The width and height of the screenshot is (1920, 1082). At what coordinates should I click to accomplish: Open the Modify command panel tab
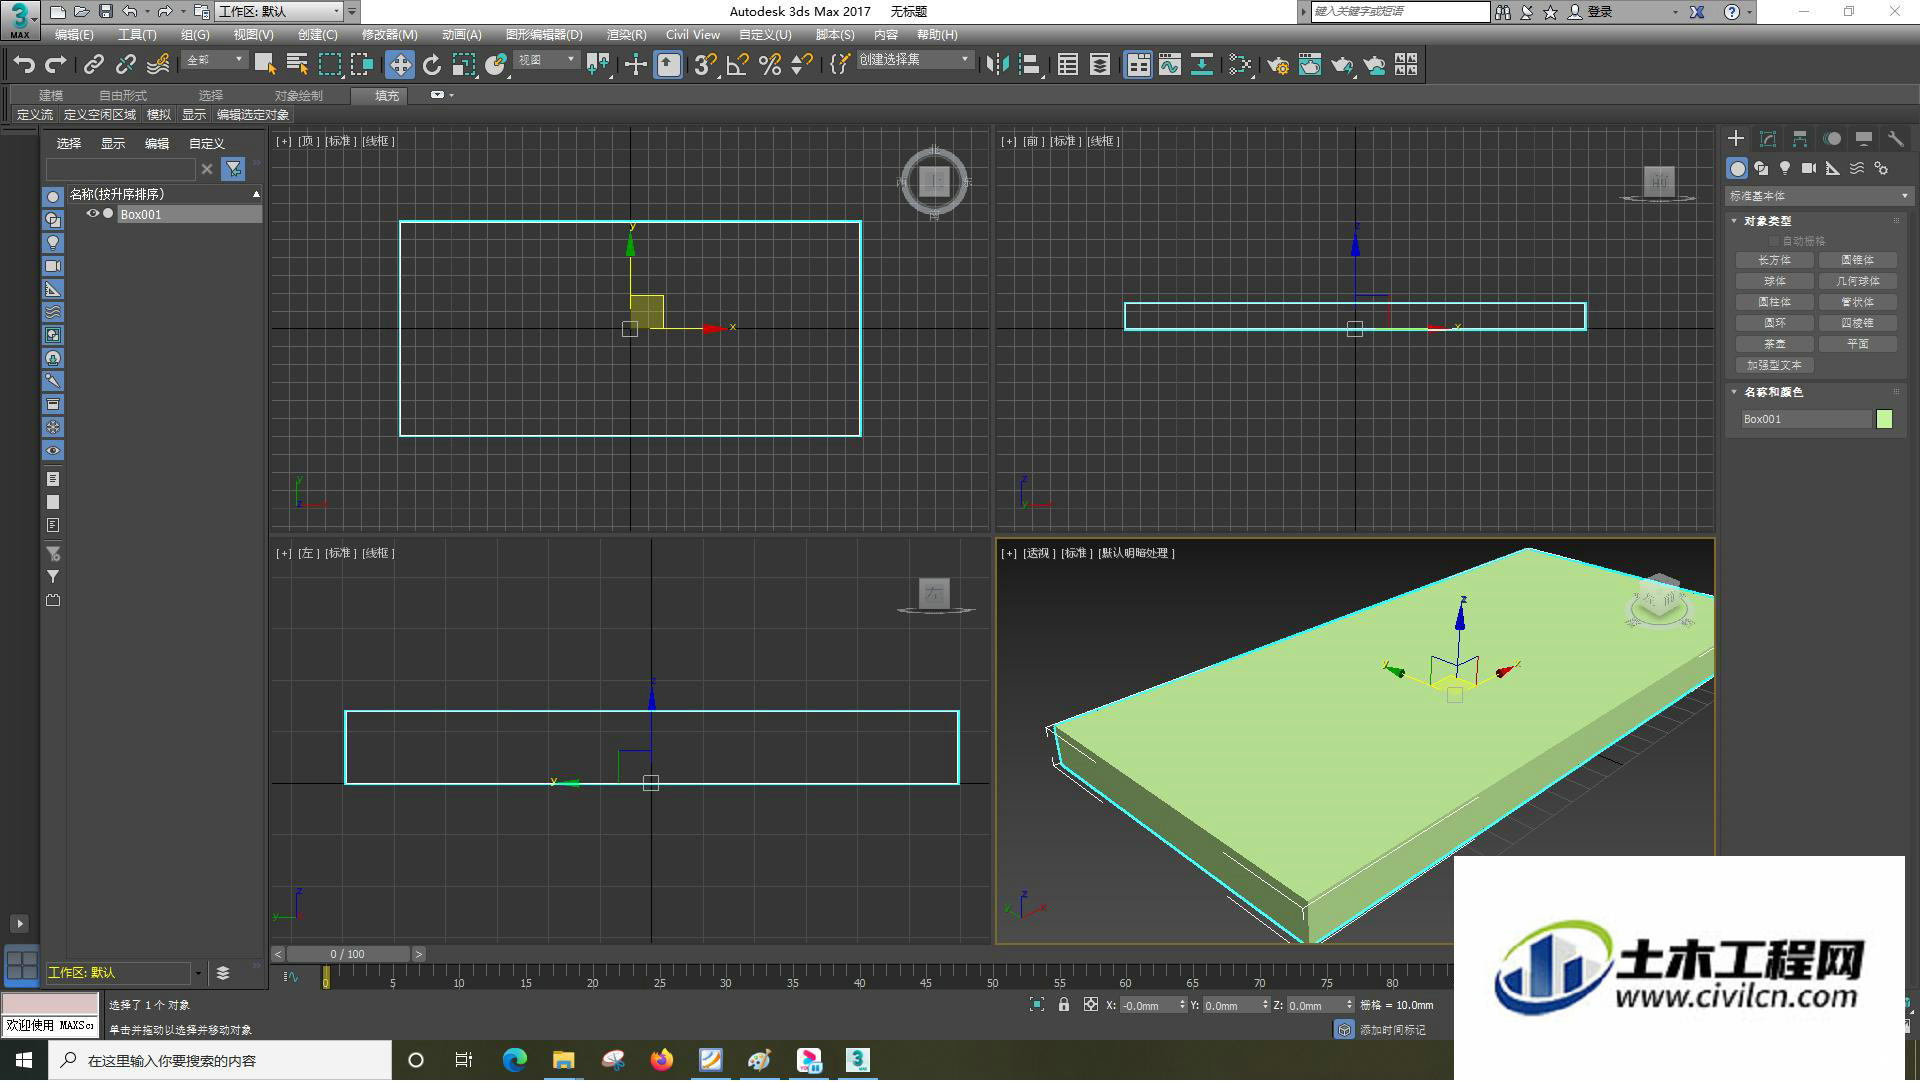[1767, 139]
